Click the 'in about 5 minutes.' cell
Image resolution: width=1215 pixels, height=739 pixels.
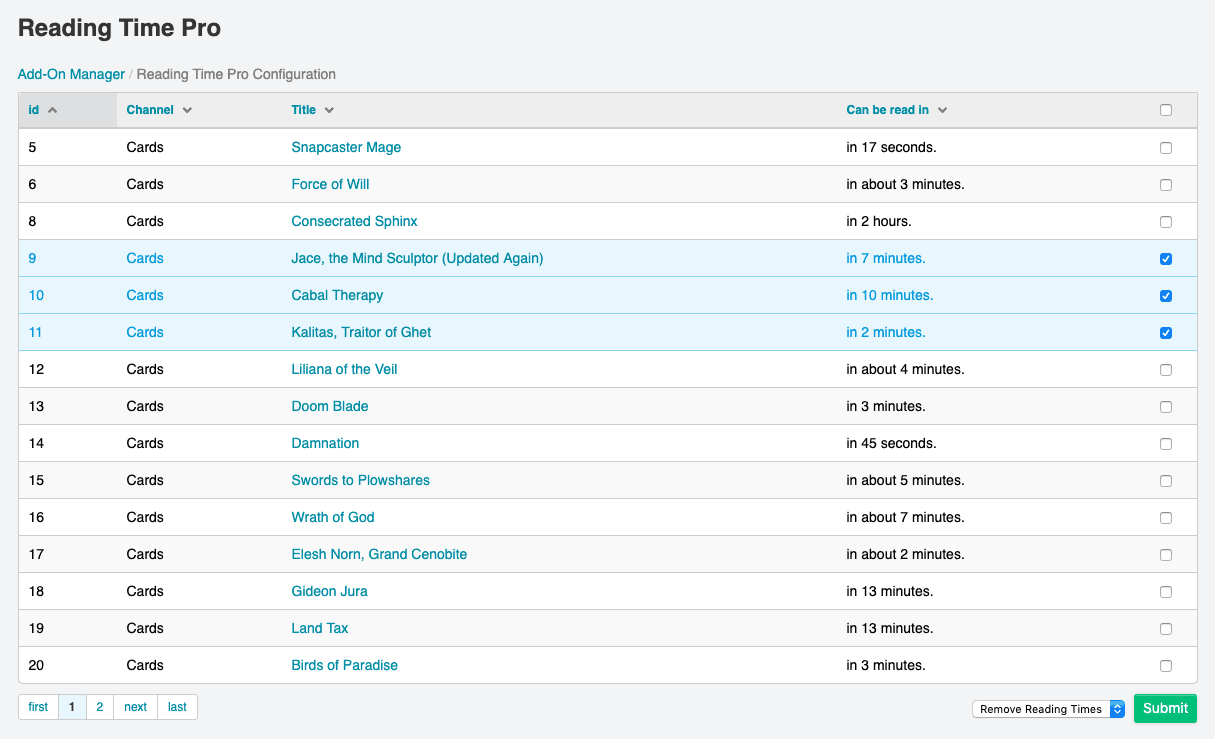(905, 480)
